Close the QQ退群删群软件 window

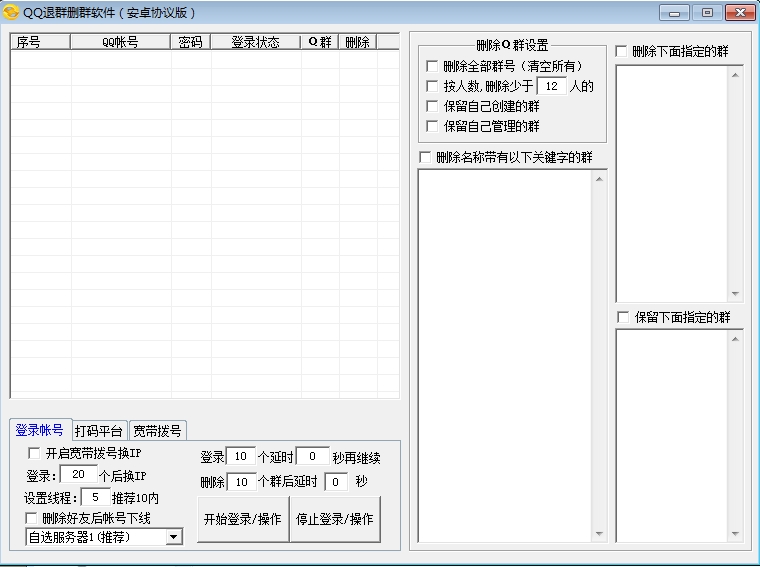740,13
